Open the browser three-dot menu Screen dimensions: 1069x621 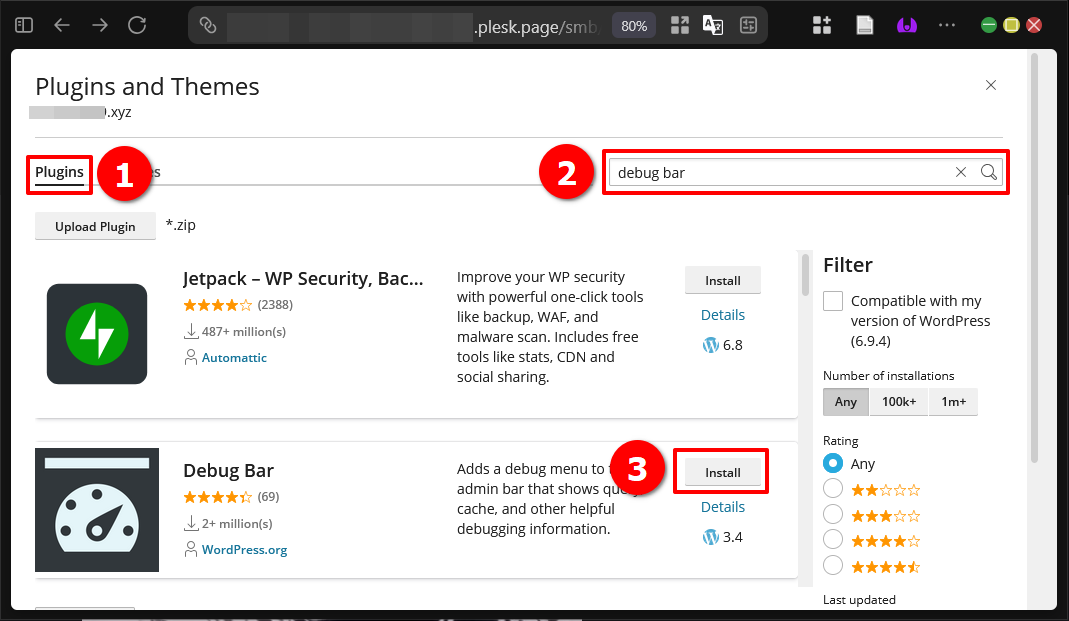947,25
